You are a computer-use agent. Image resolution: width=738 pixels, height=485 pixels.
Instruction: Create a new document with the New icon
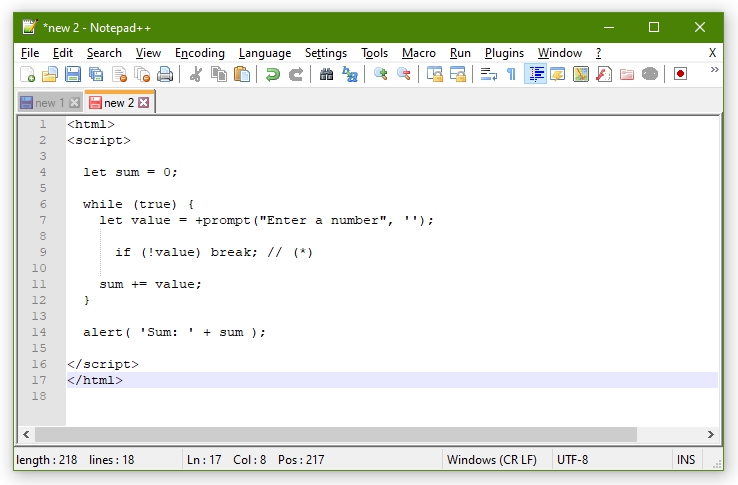click(x=27, y=74)
